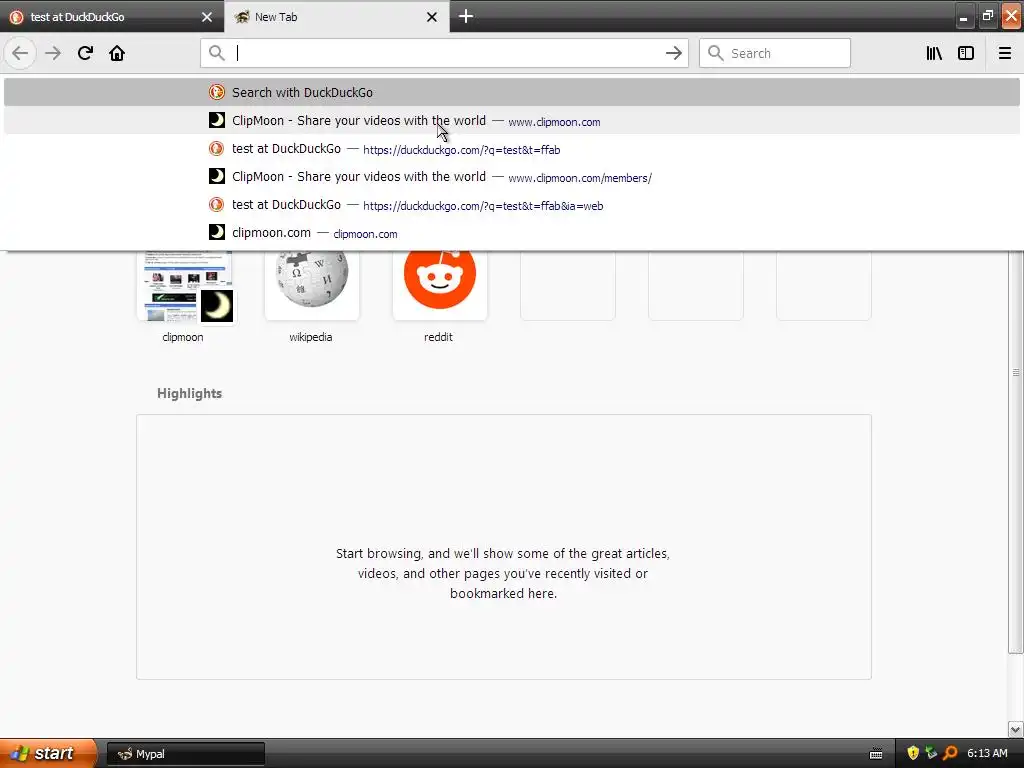Click the network connection tray icon

point(931,753)
